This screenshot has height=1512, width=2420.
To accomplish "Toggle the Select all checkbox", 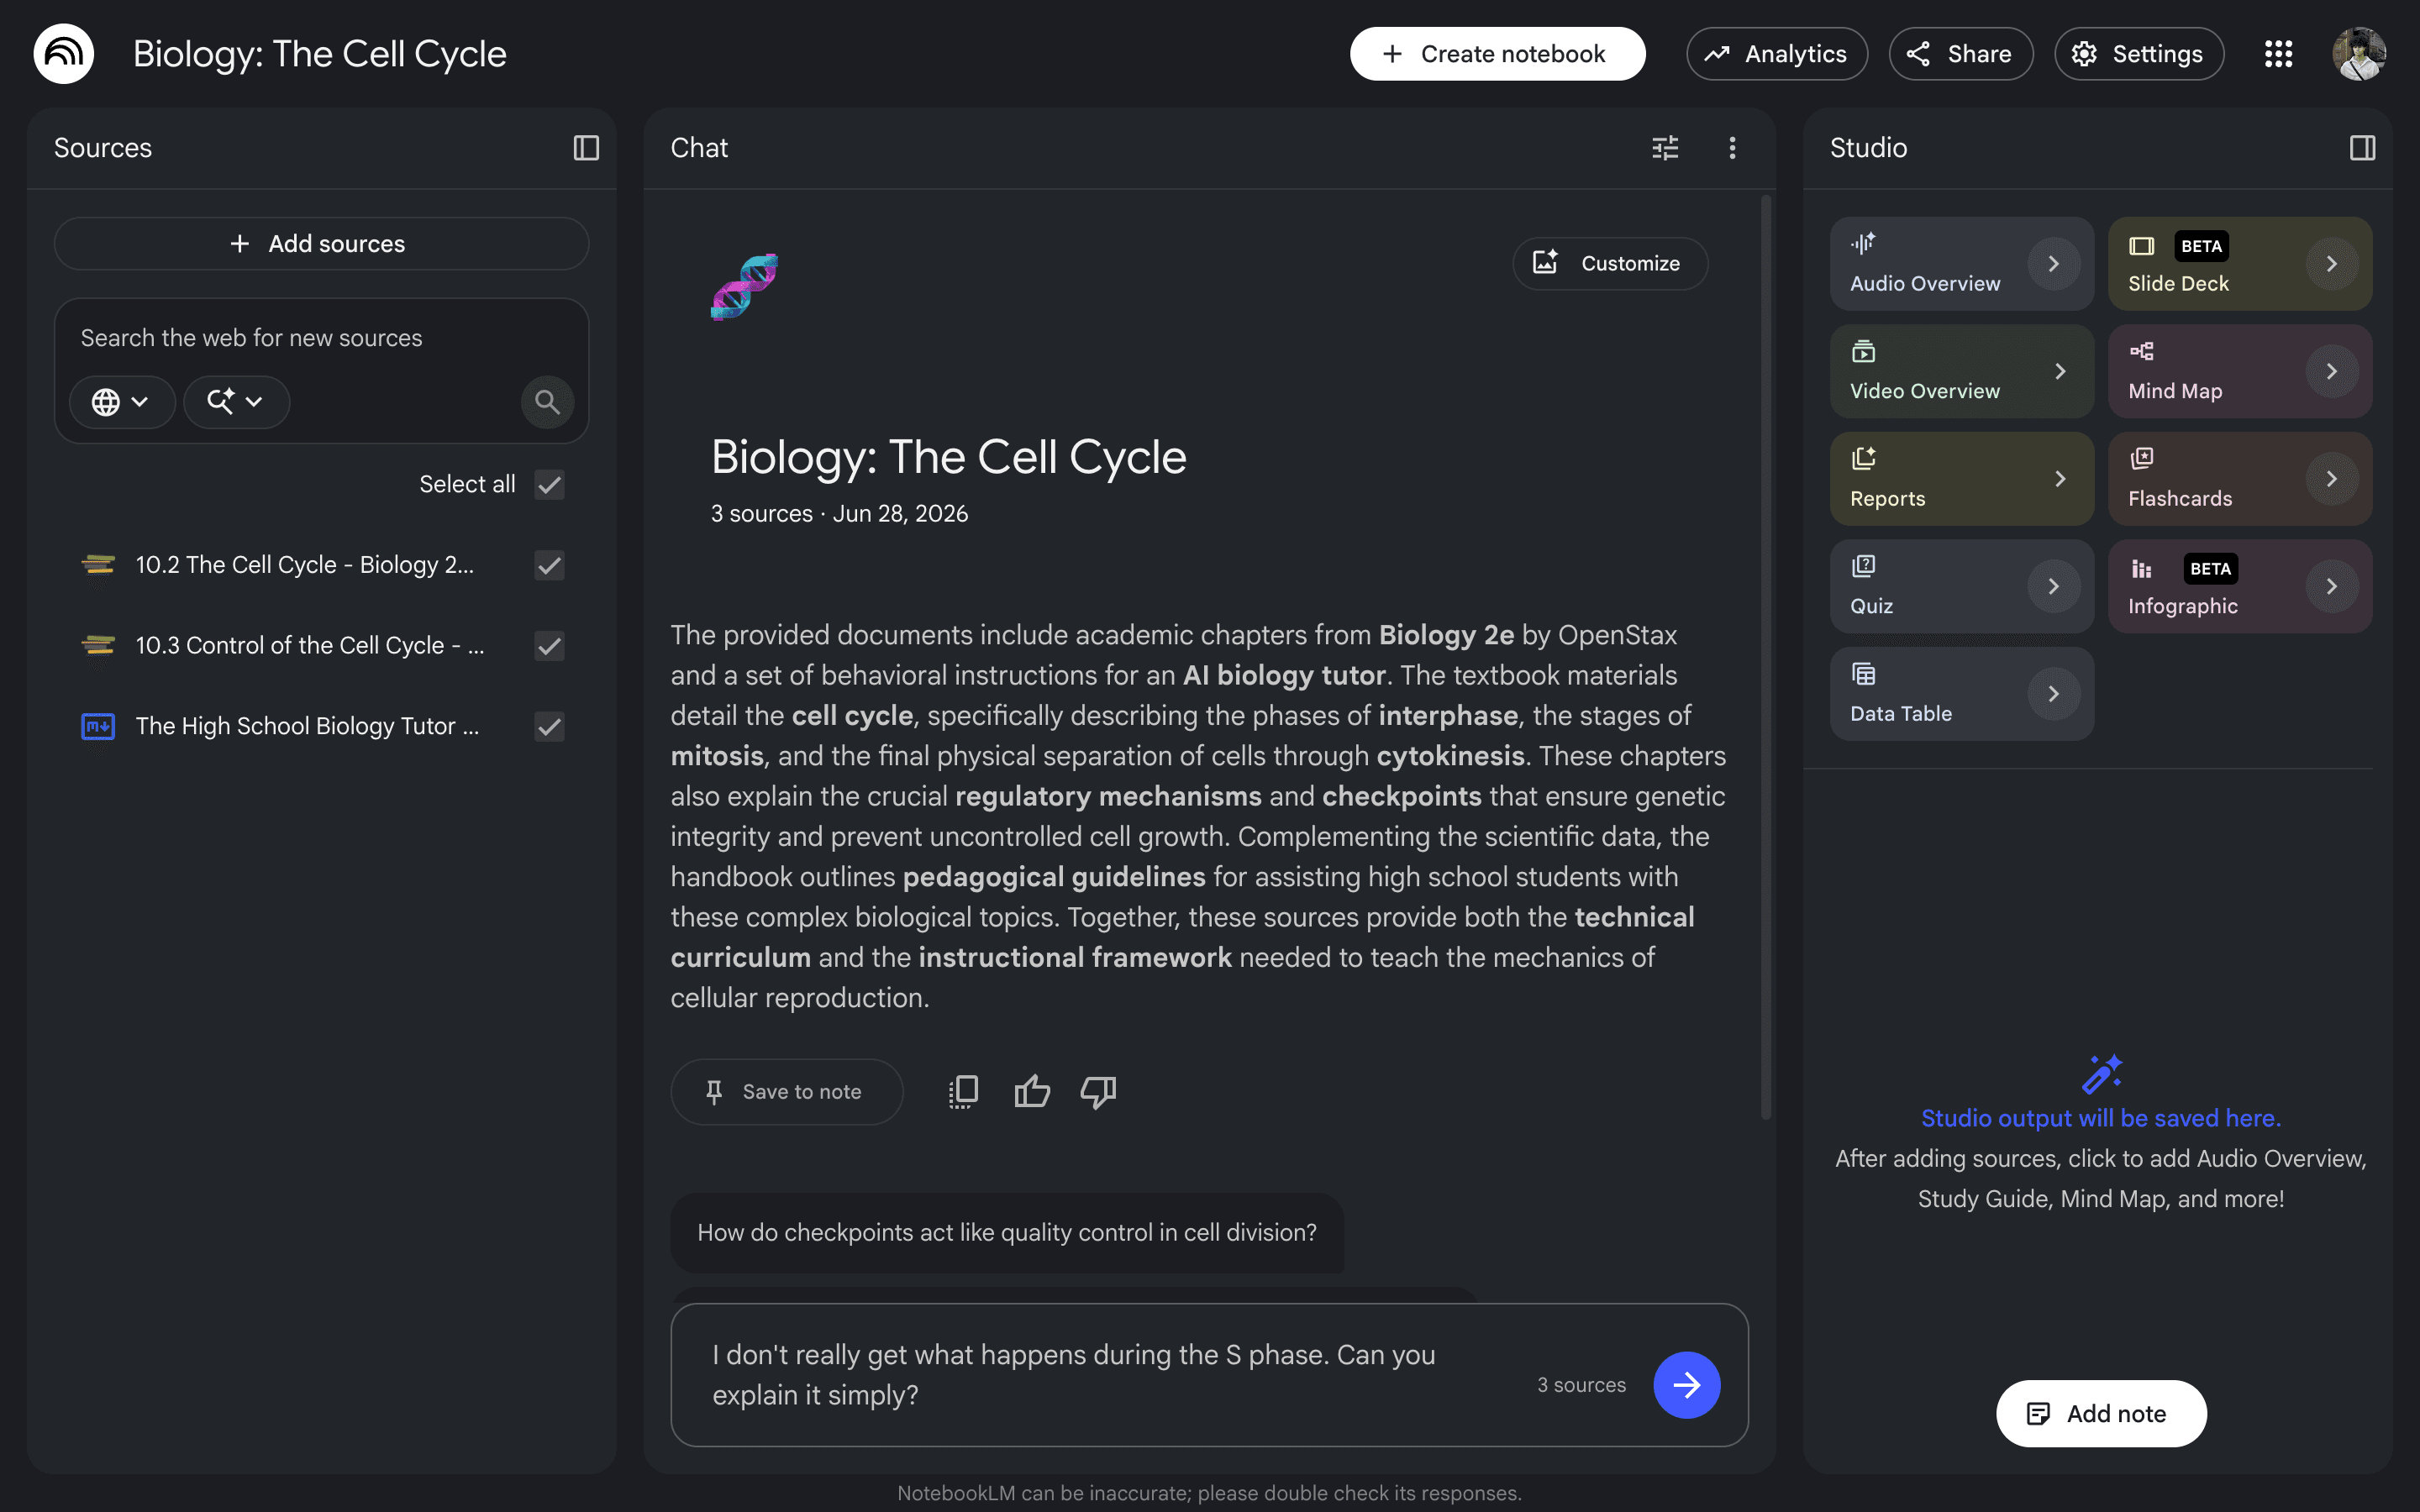I will (x=549, y=484).
